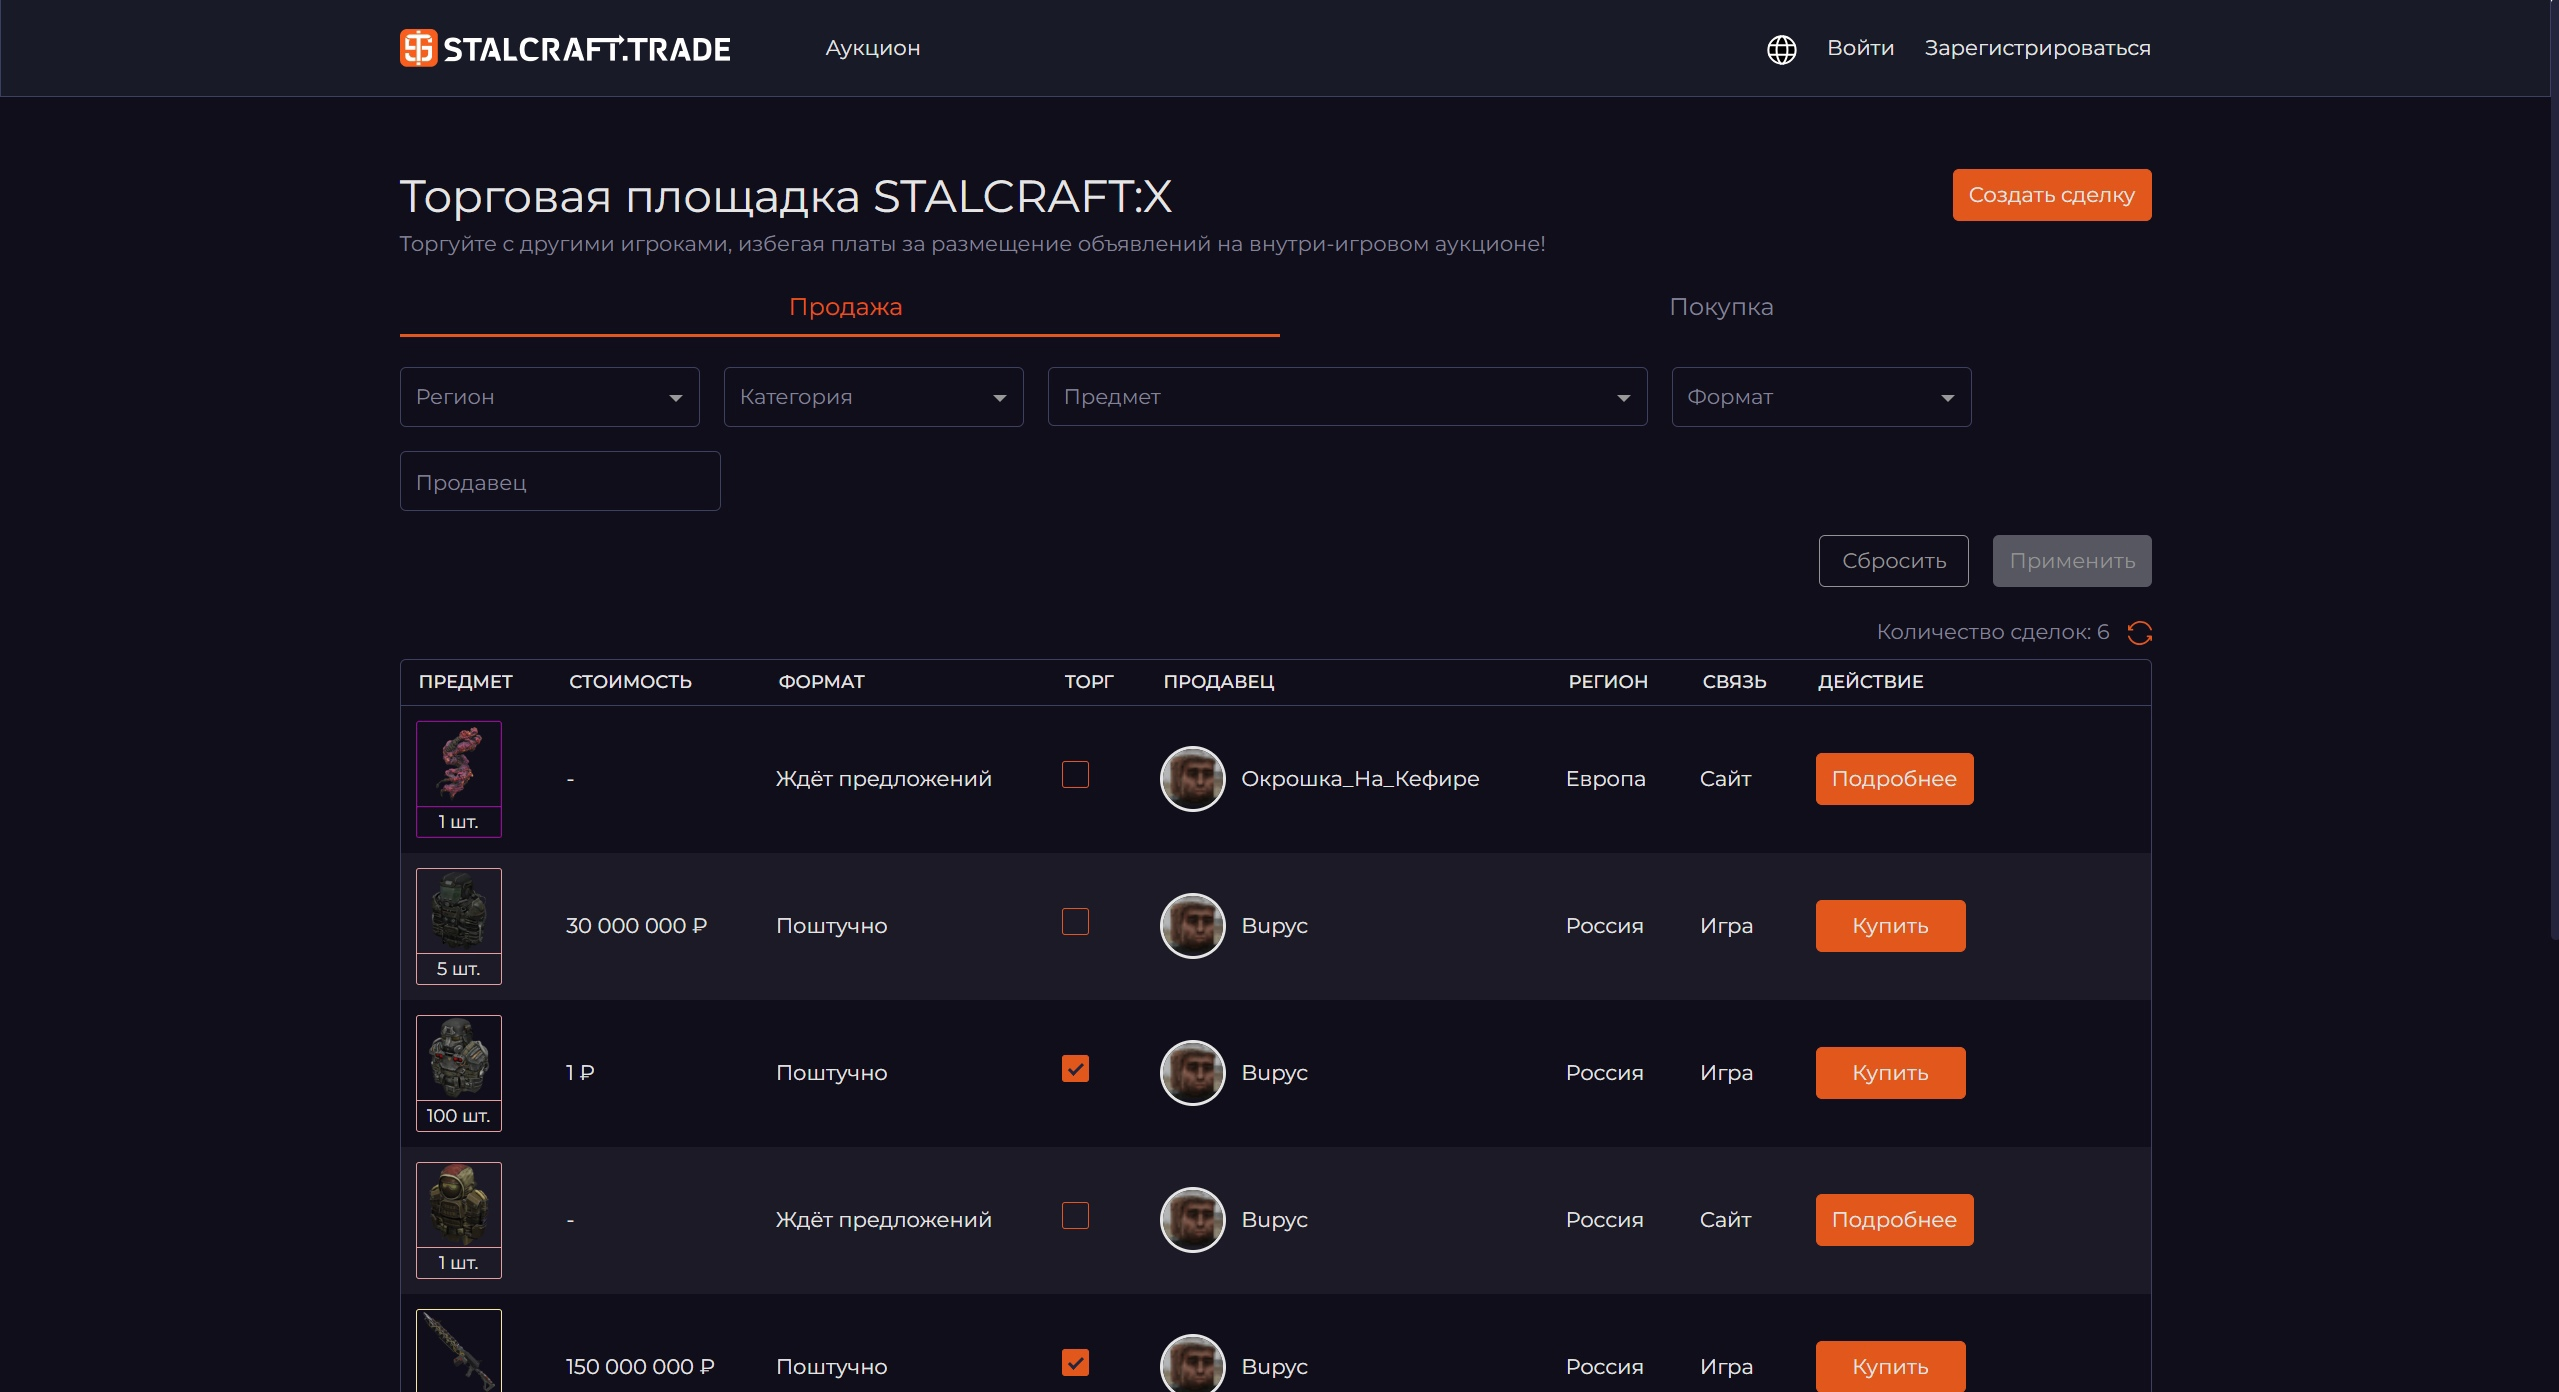Screen dimensions: 2559x1392
Task: Expand the Предмет dropdown filter
Action: point(1347,397)
